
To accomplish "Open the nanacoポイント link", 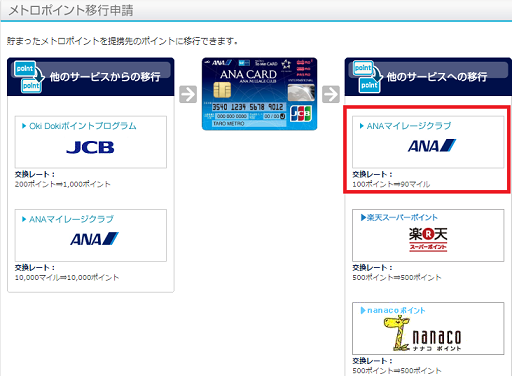I will [396, 311].
